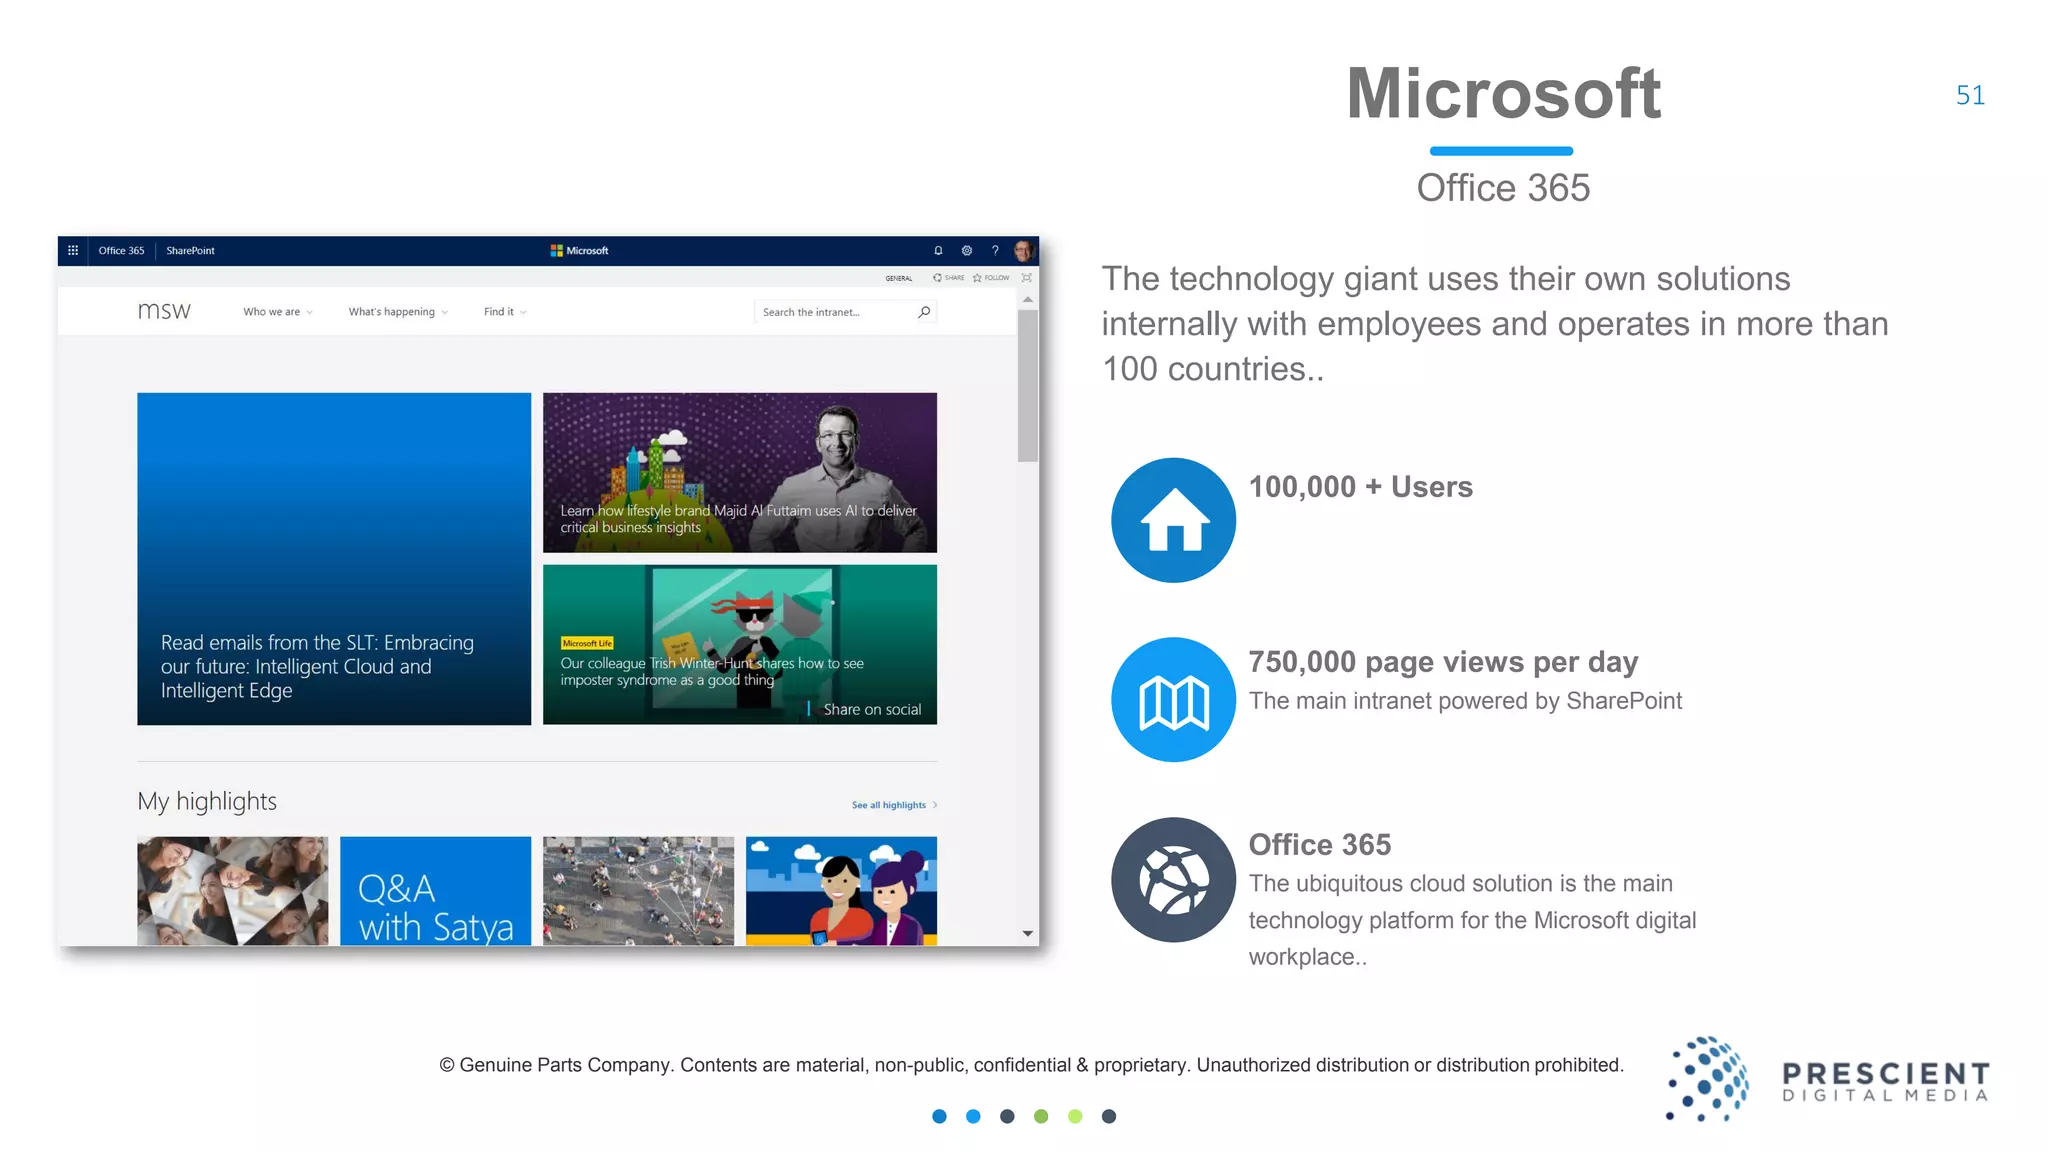Click the scrollbar down arrow
The image size is (2048, 1152).
tap(1027, 934)
